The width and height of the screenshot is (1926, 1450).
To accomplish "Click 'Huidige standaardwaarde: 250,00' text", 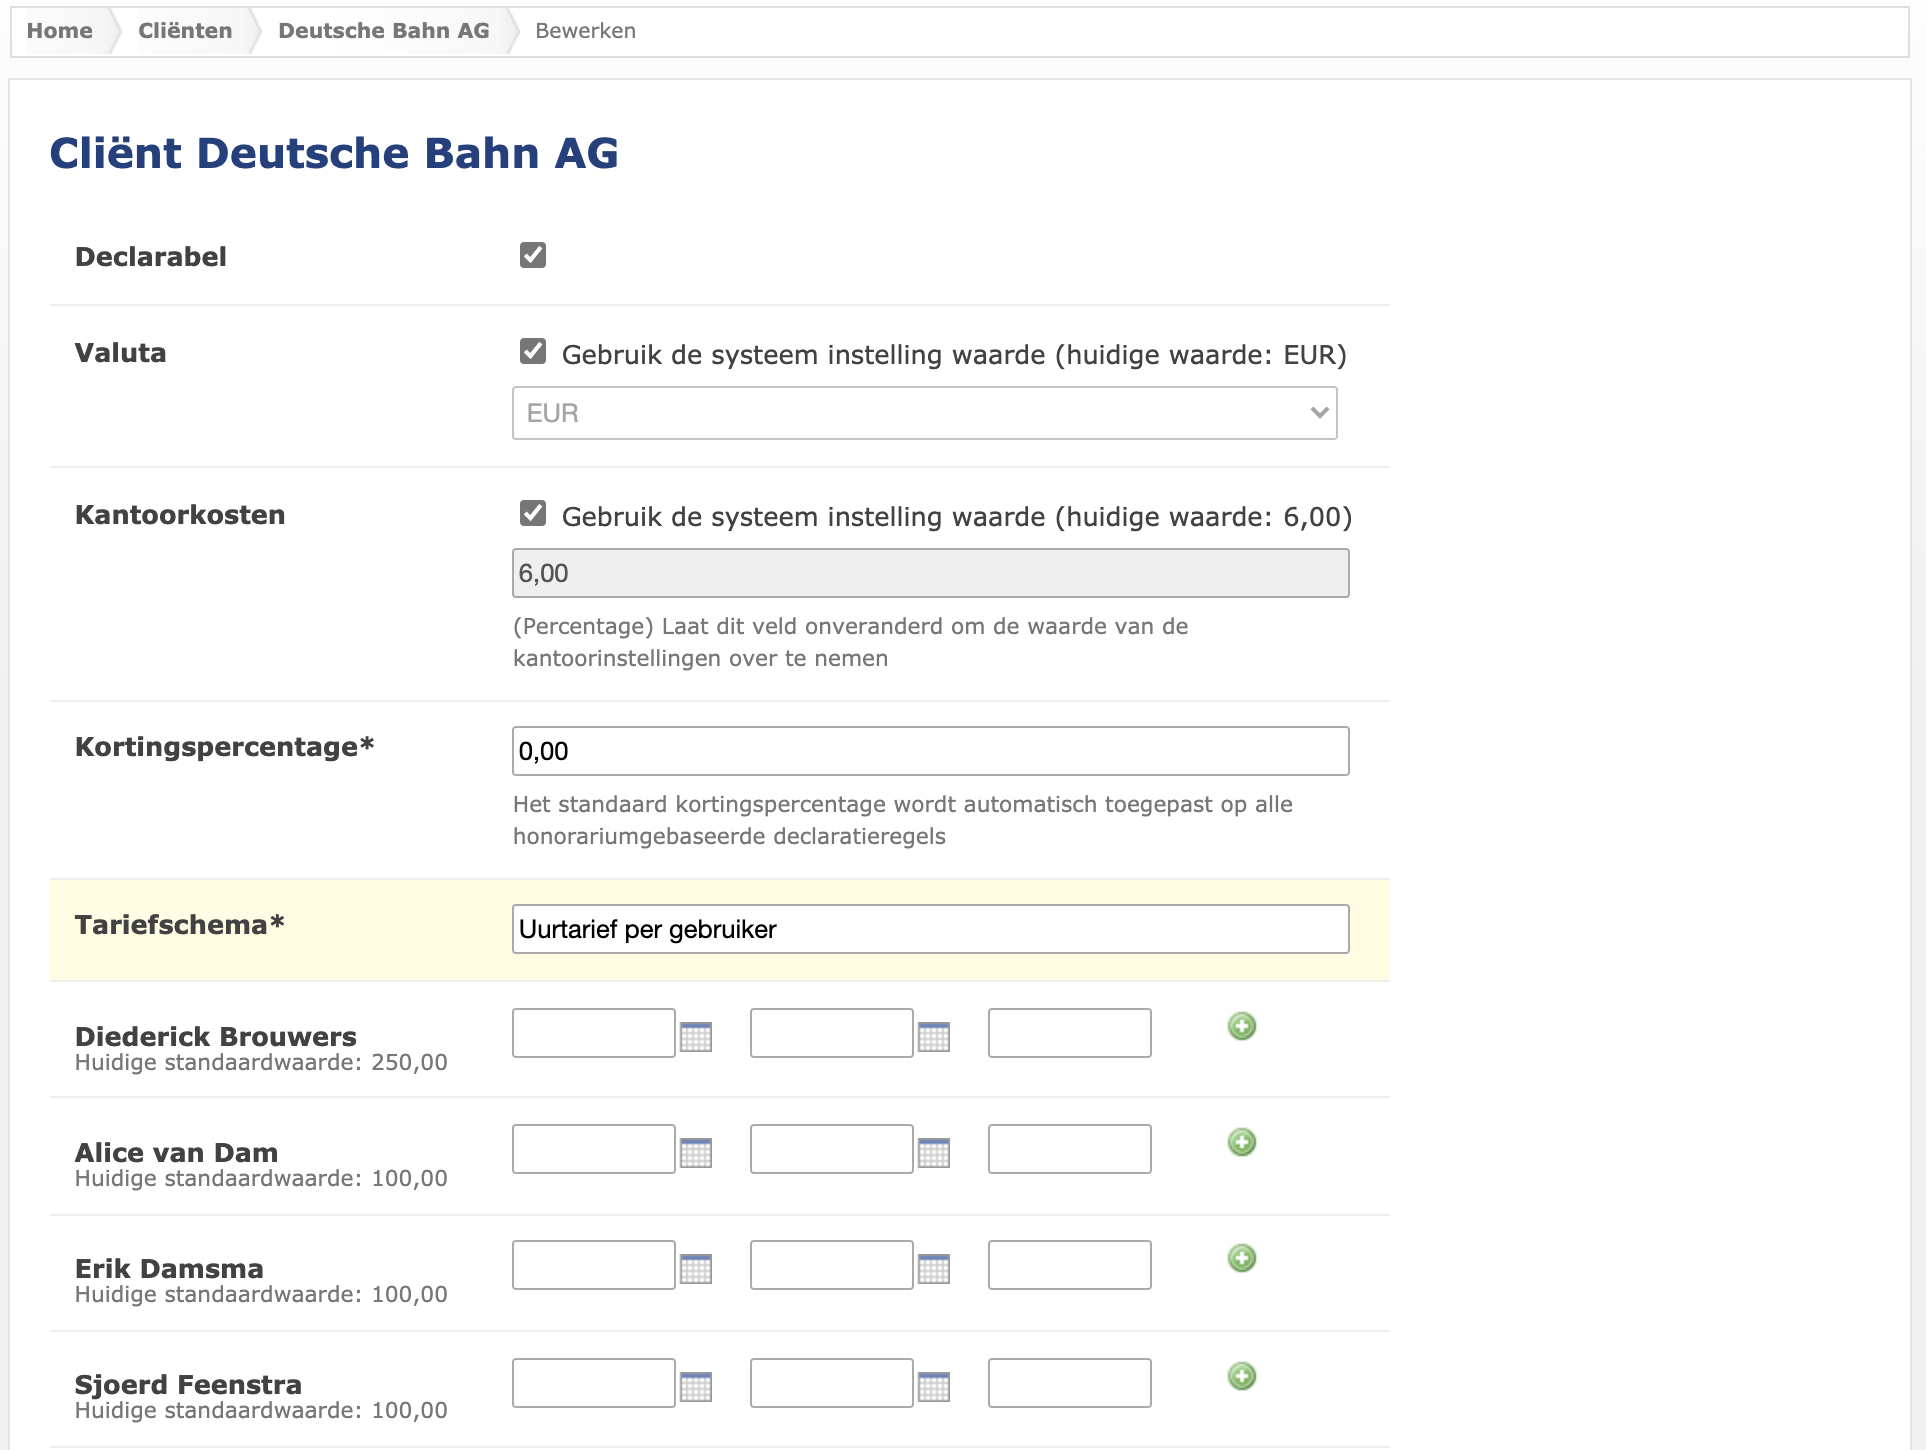I will [261, 1062].
